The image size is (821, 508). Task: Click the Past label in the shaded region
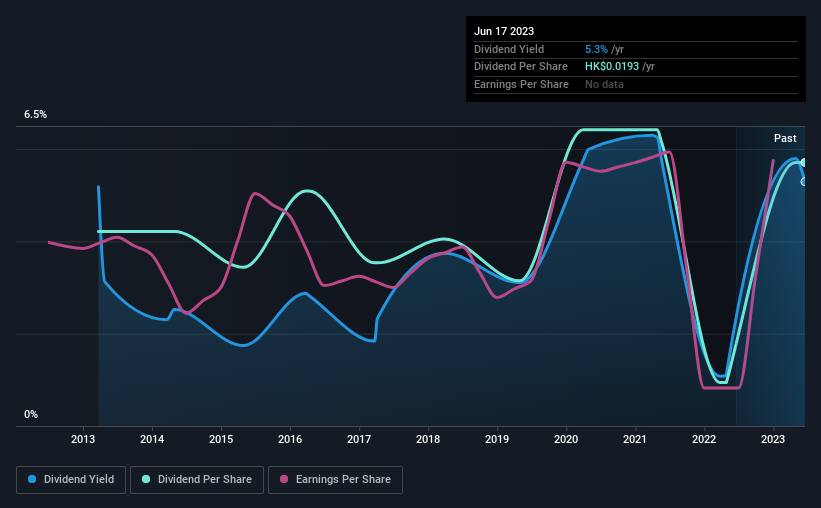[785, 138]
